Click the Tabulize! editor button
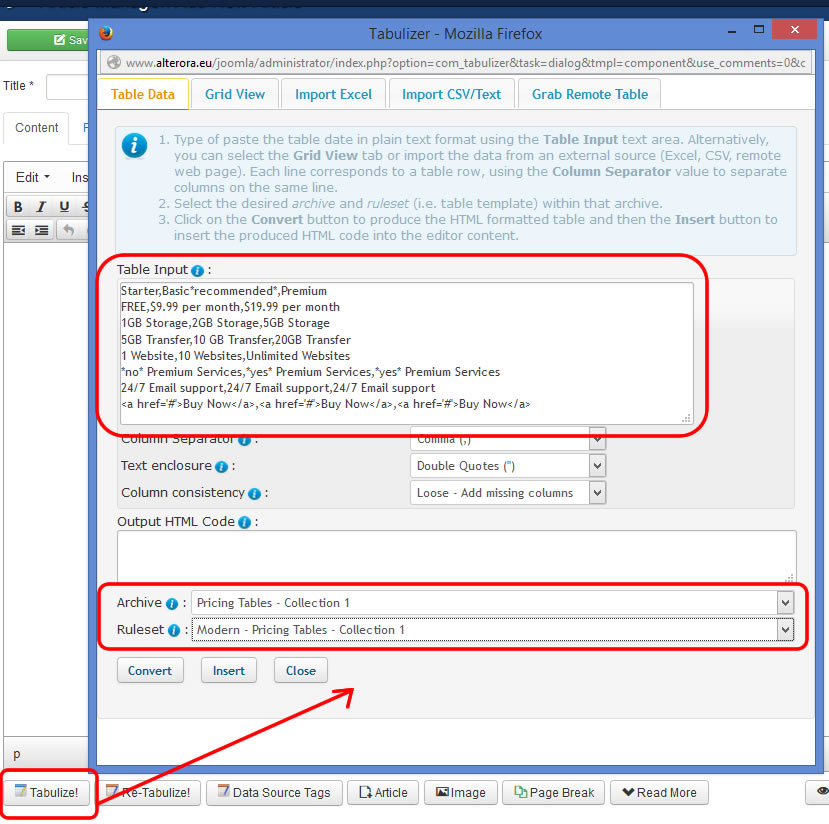This screenshot has height=824, width=829. tap(47, 793)
